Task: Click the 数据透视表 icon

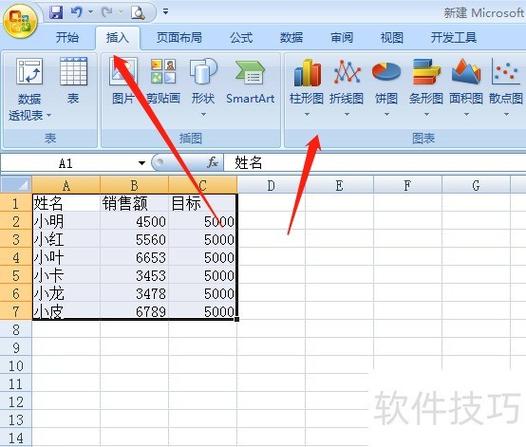Action: click(30, 71)
